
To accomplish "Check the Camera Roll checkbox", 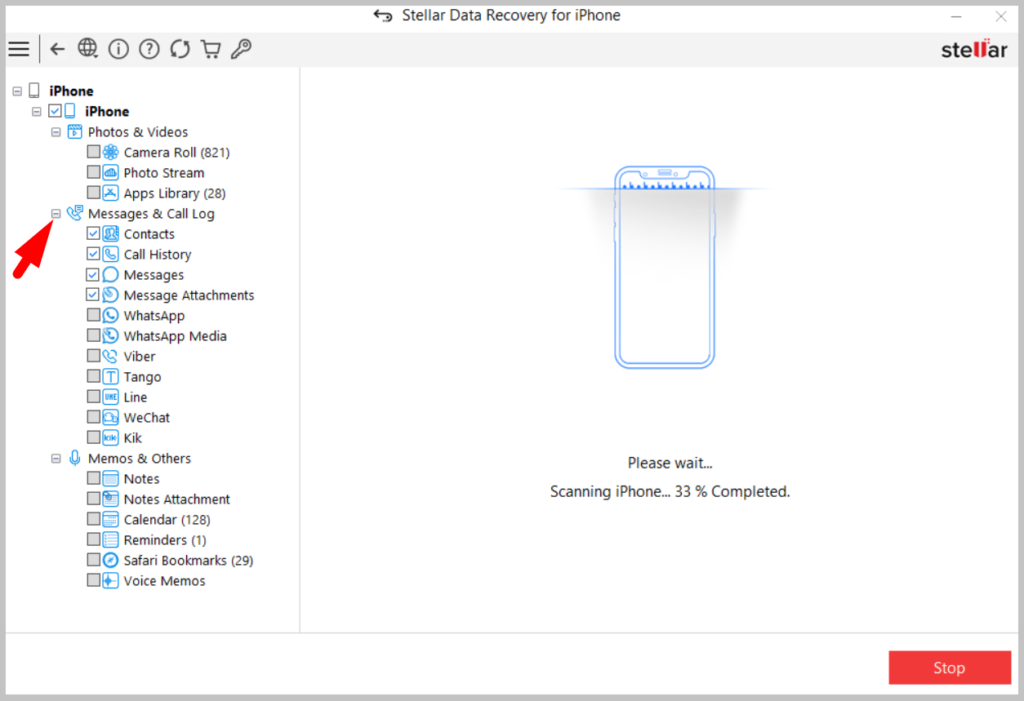I will [x=93, y=152].
